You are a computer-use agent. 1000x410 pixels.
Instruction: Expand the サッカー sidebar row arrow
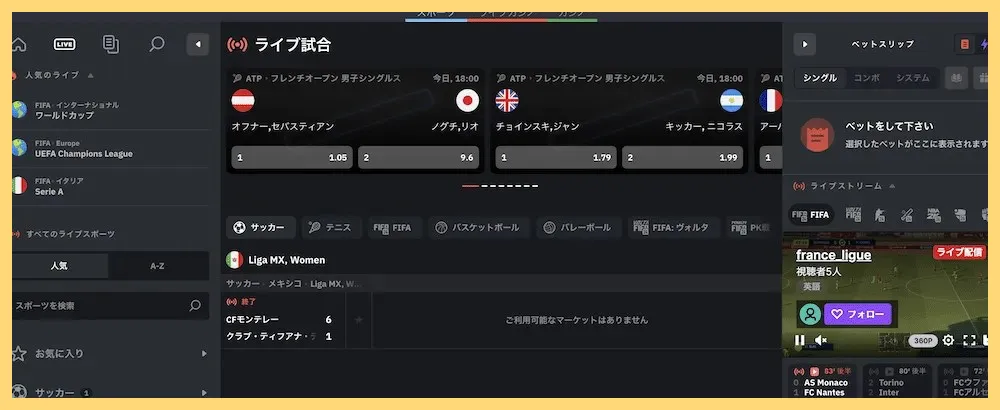point(204,393)
